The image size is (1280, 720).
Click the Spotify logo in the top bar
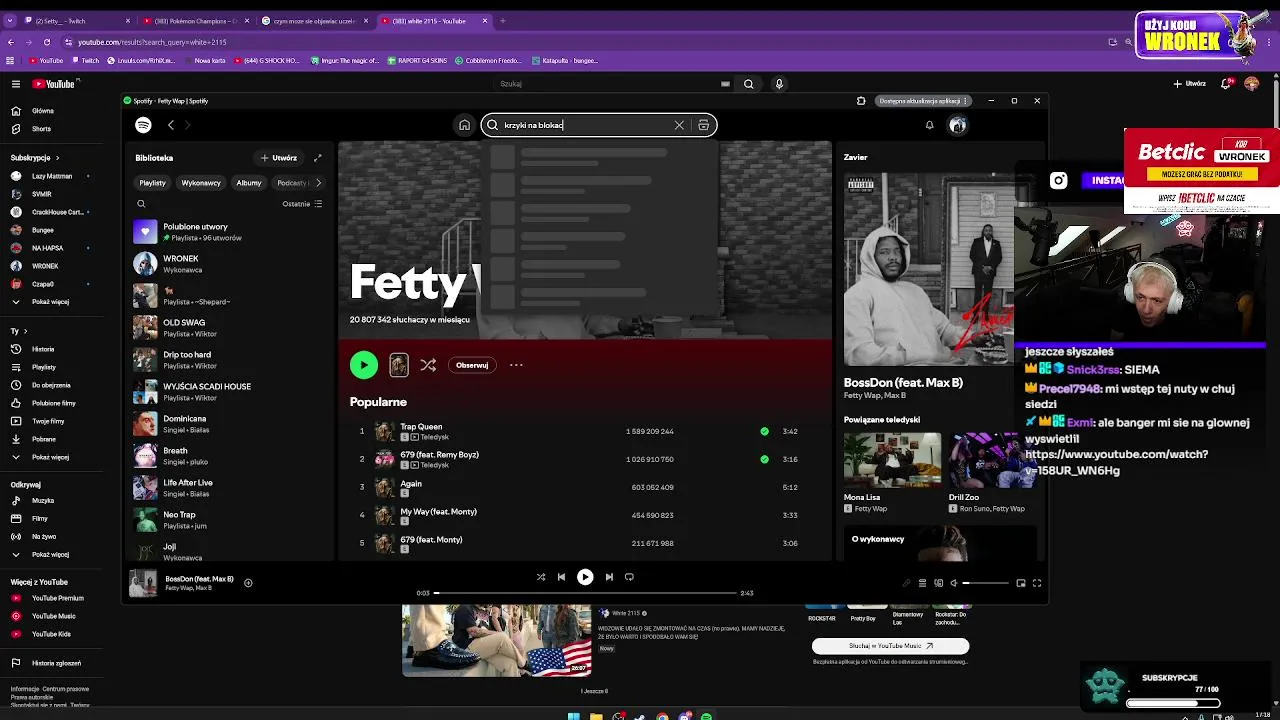[x=143, y=125]
